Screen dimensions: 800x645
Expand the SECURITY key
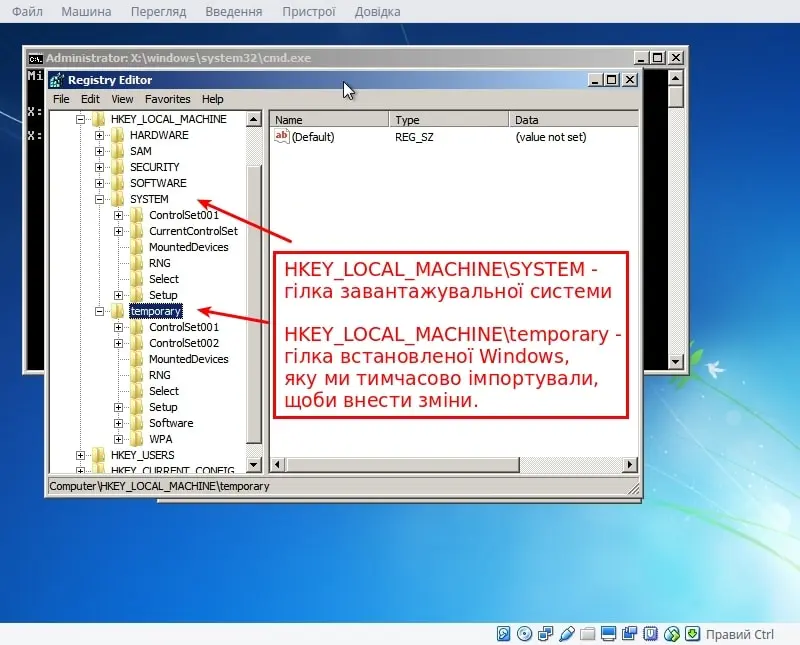(99, 167)
